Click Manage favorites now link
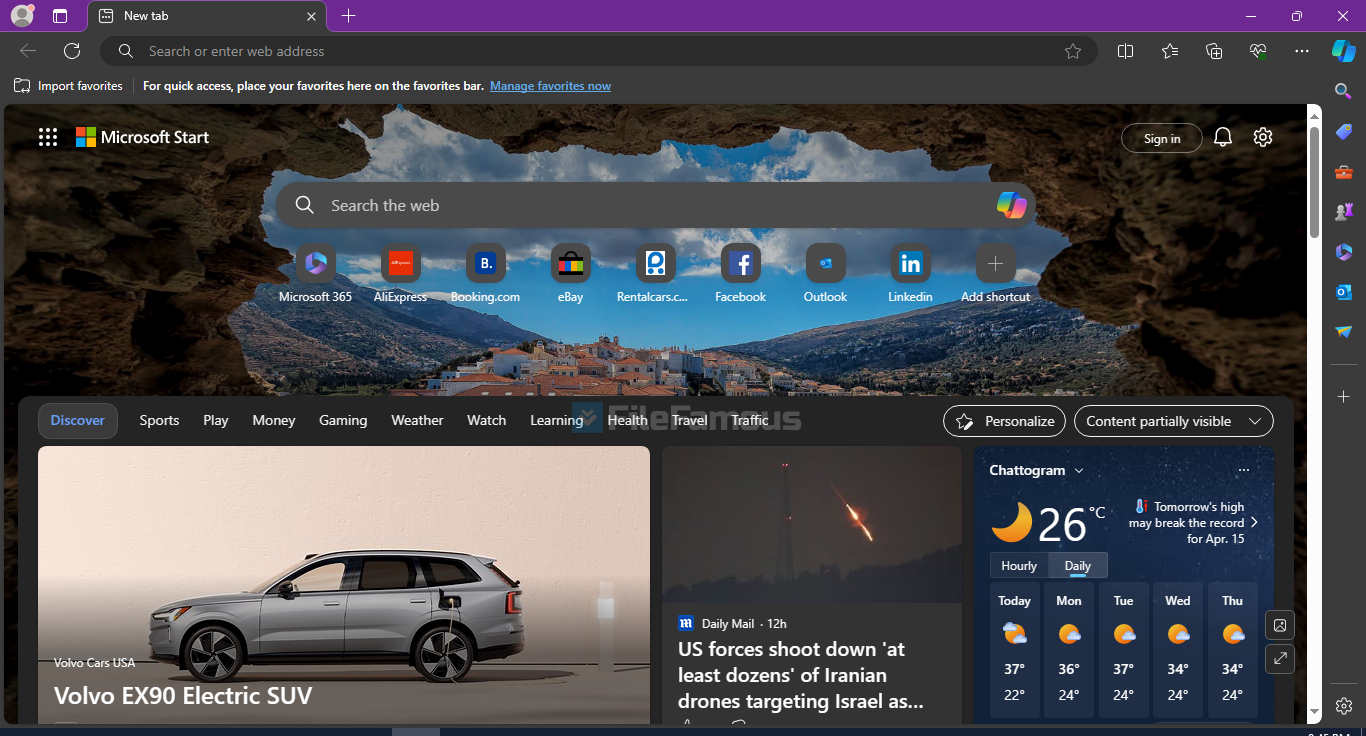The width and height of the screenshot is (1366, 736). [550, 86]
